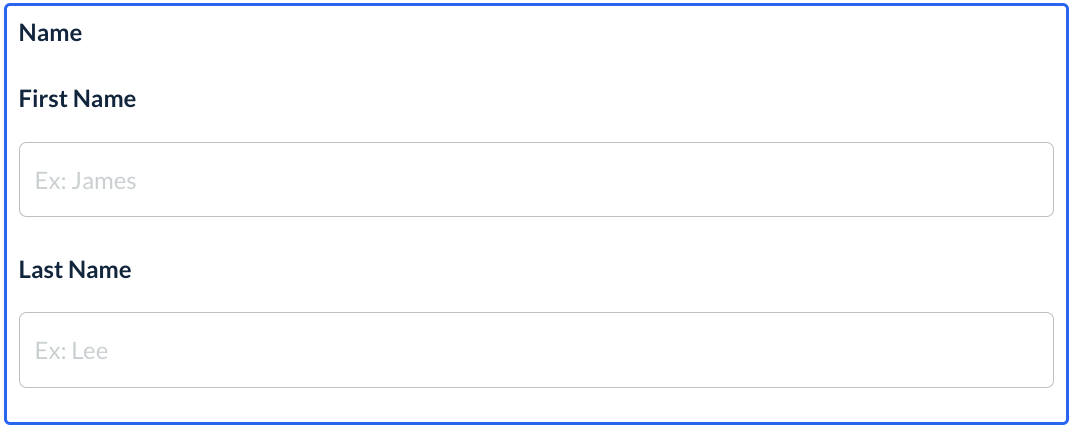1070x426 pixels.
Task: Select the bold "Name" title at top
Action: pyautogui.click(x=50, y=33)
